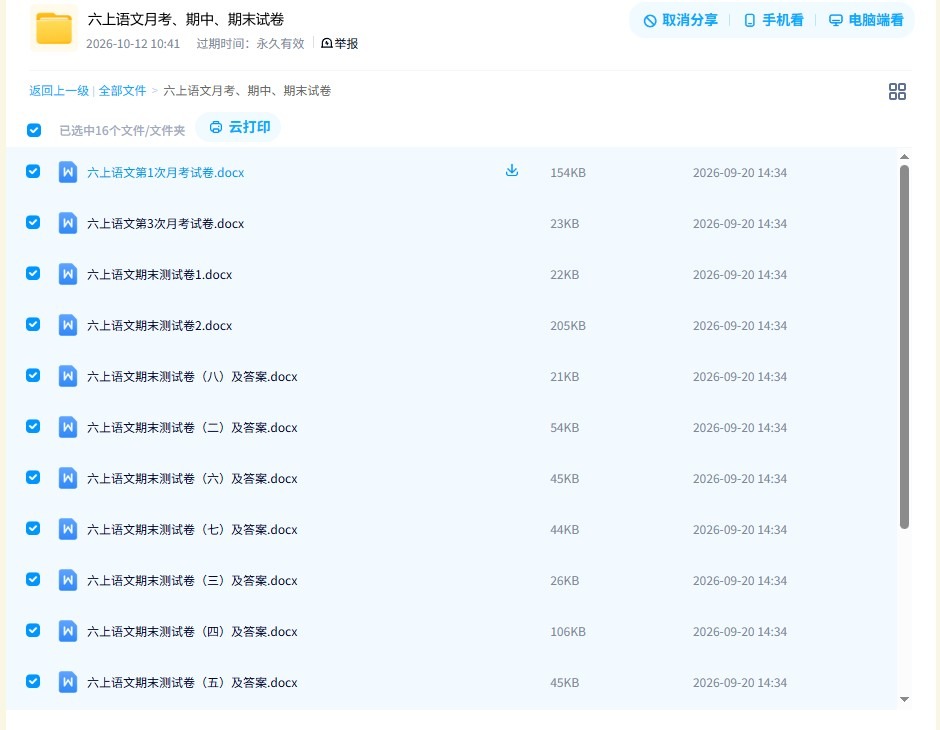Uncheck 期末测试卷（四）及答案 checkbox
Viewport: 940px width, 730px height.
(33, 630)
